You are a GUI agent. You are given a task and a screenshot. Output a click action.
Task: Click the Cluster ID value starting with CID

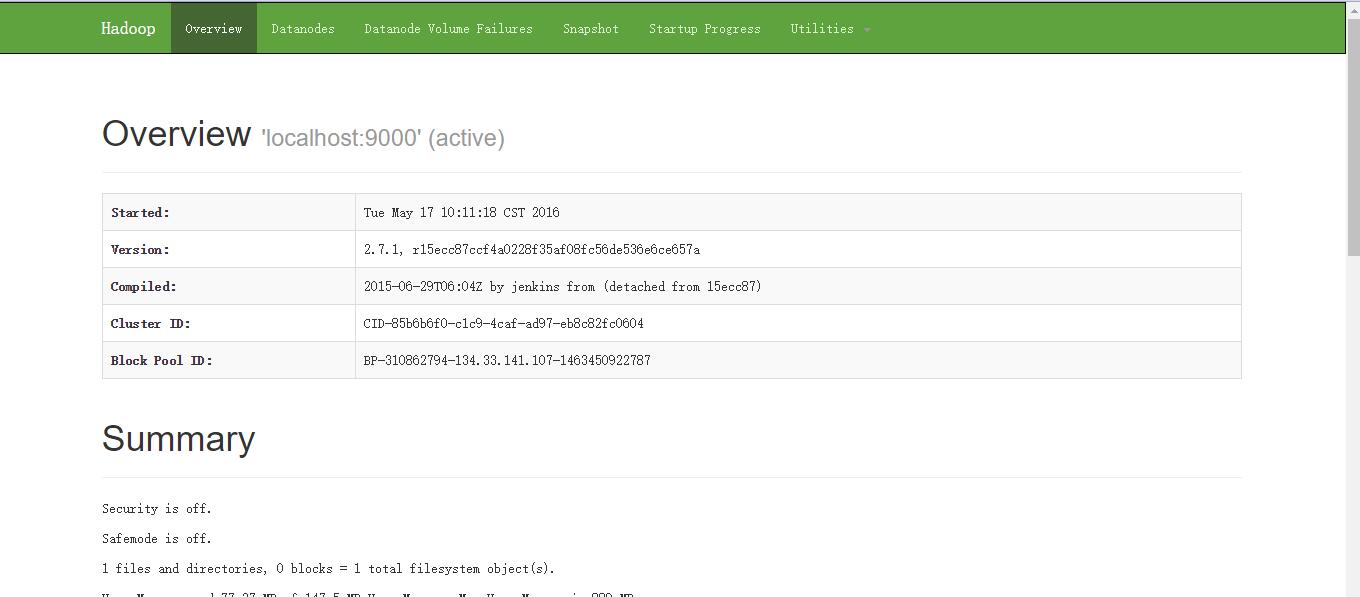[503, 324]
